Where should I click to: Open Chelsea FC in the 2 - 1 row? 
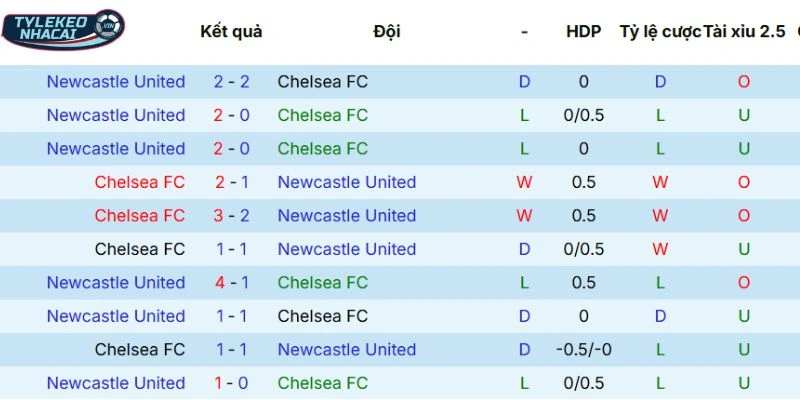140,182
